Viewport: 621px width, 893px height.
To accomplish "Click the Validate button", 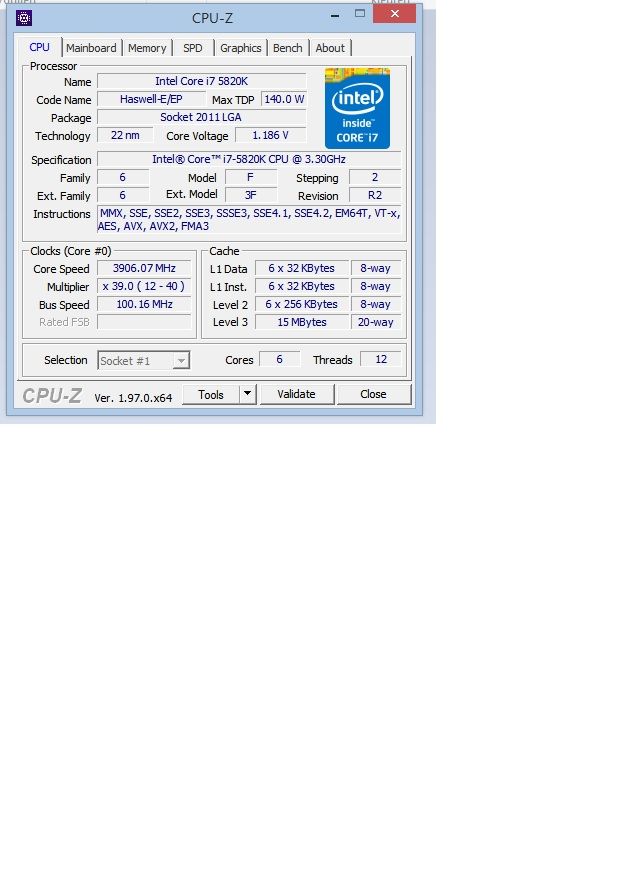I will point(296,394).
